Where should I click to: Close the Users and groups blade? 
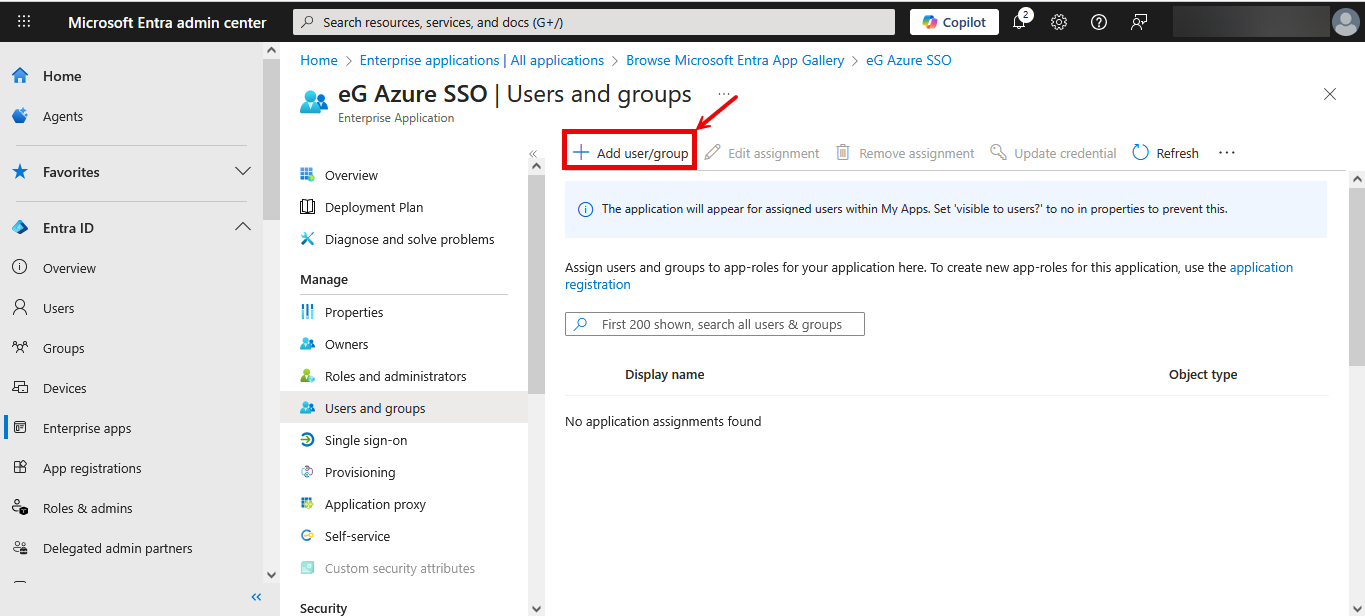point(1329,94)
